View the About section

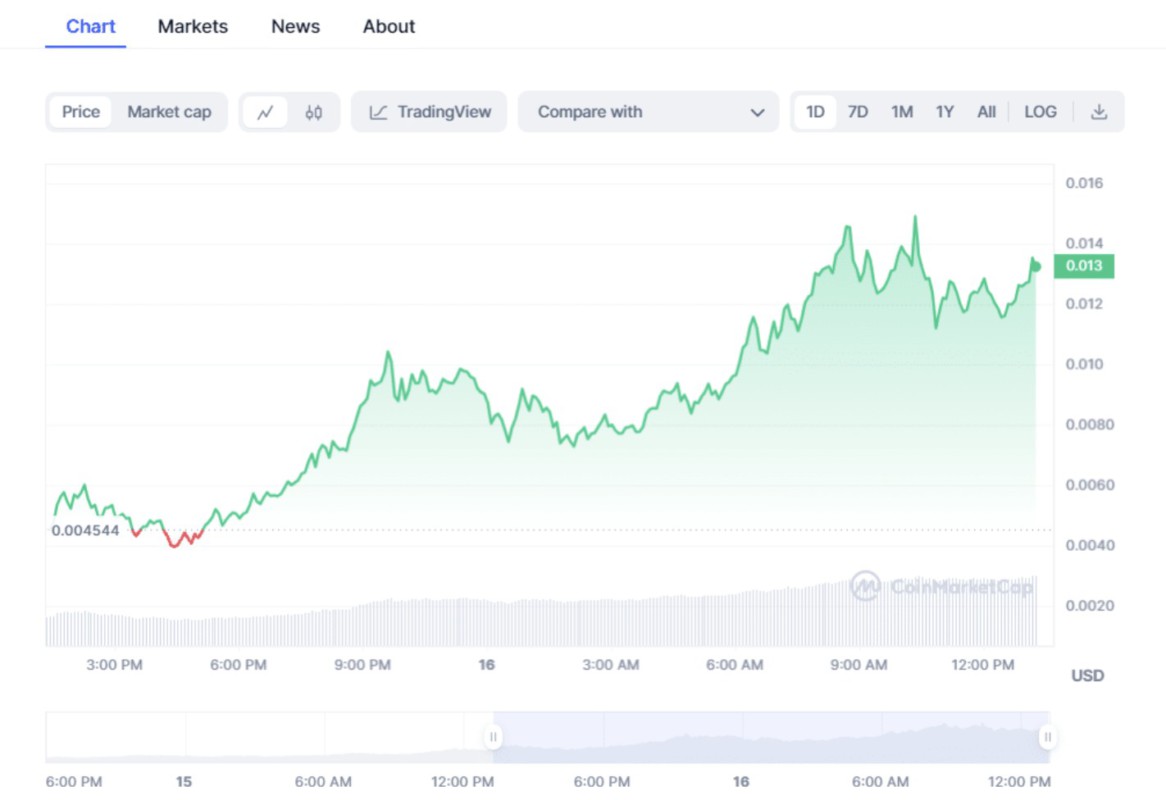(388, 26)
